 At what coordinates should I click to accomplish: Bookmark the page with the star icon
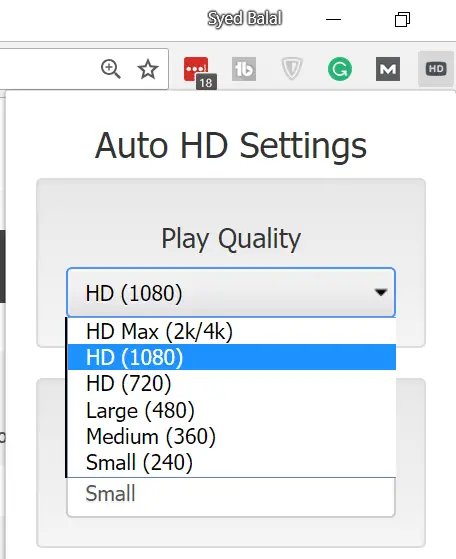click(x=148, y=69)
